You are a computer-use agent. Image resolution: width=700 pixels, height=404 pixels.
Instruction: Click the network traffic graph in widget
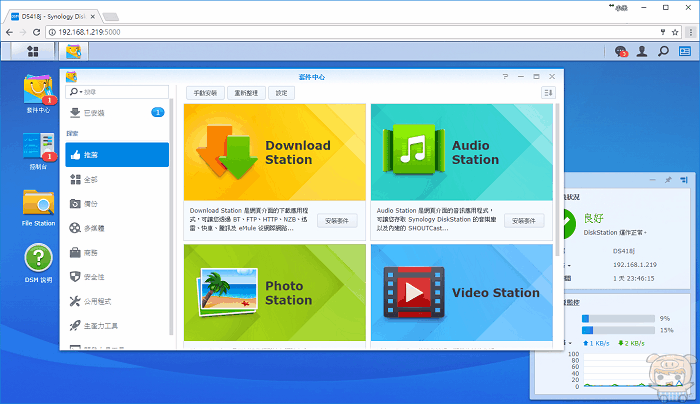click(x=632, y=370)
